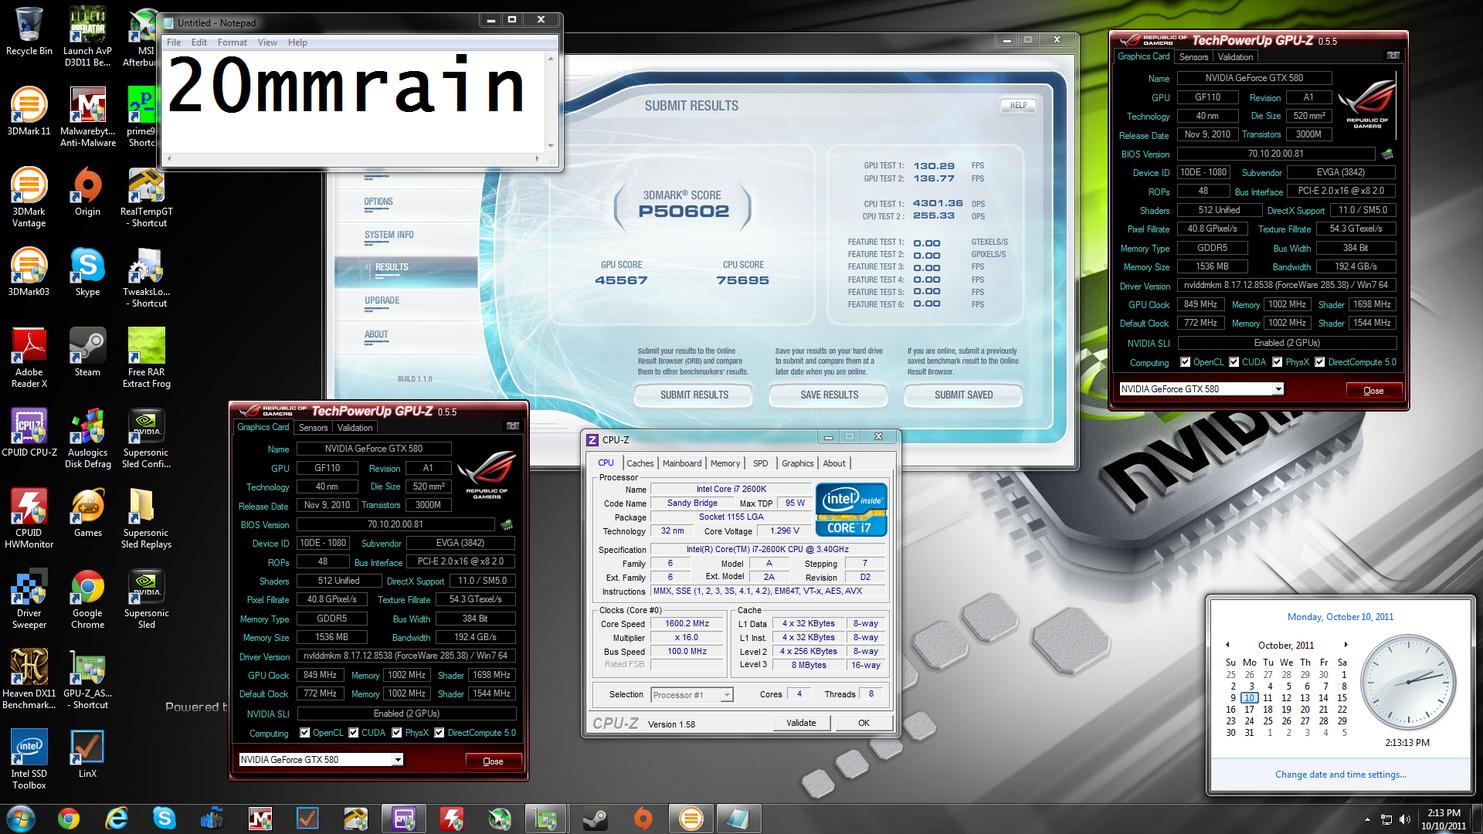
Task: Open the Skype desktop icon
Action: coord(87,272)
